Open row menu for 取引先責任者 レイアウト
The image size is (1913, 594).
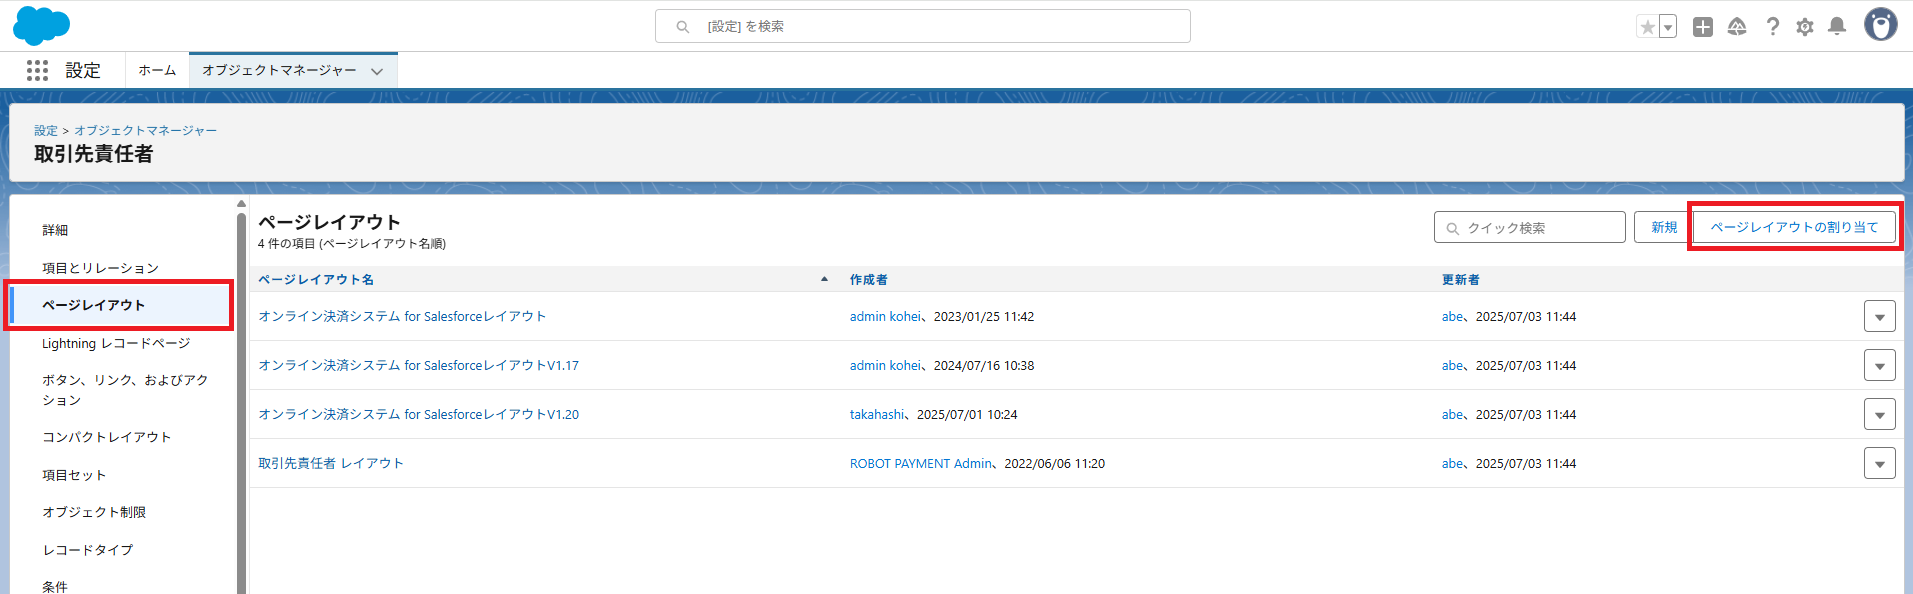(x=1879, y=463)
